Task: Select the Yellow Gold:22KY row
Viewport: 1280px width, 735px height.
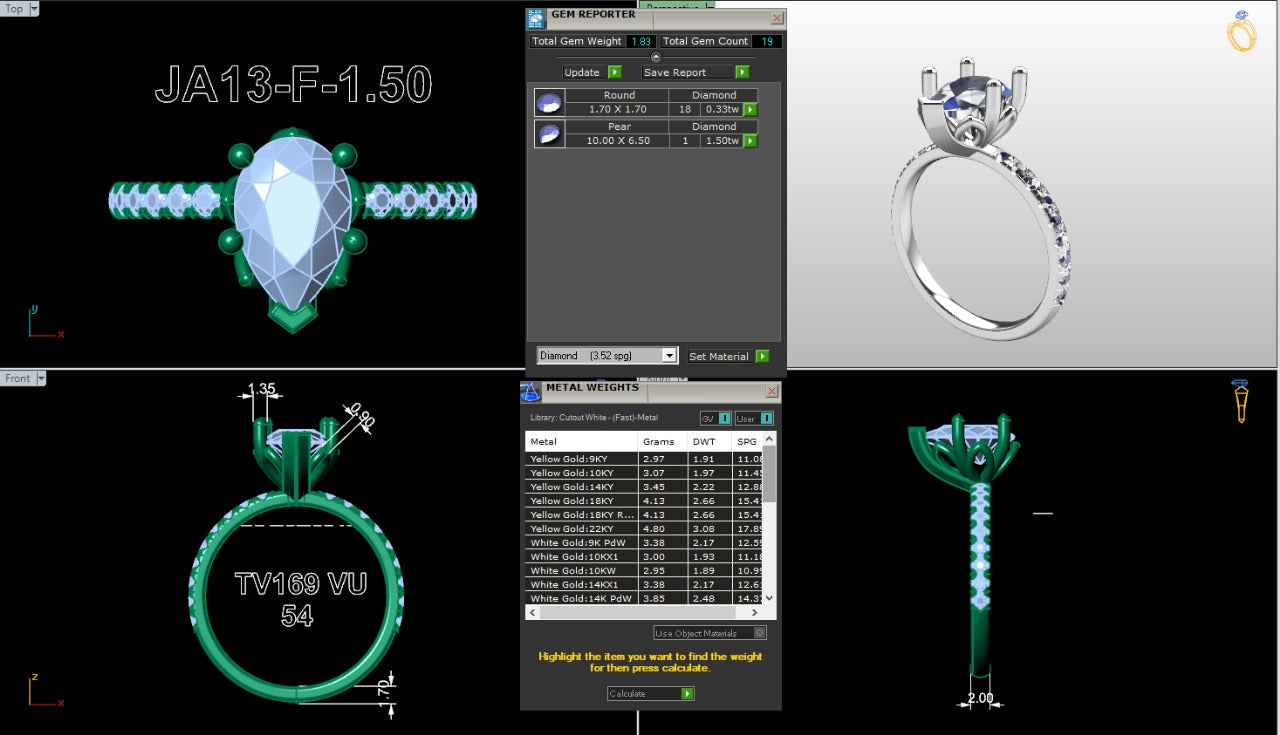Action: (644, 529)
